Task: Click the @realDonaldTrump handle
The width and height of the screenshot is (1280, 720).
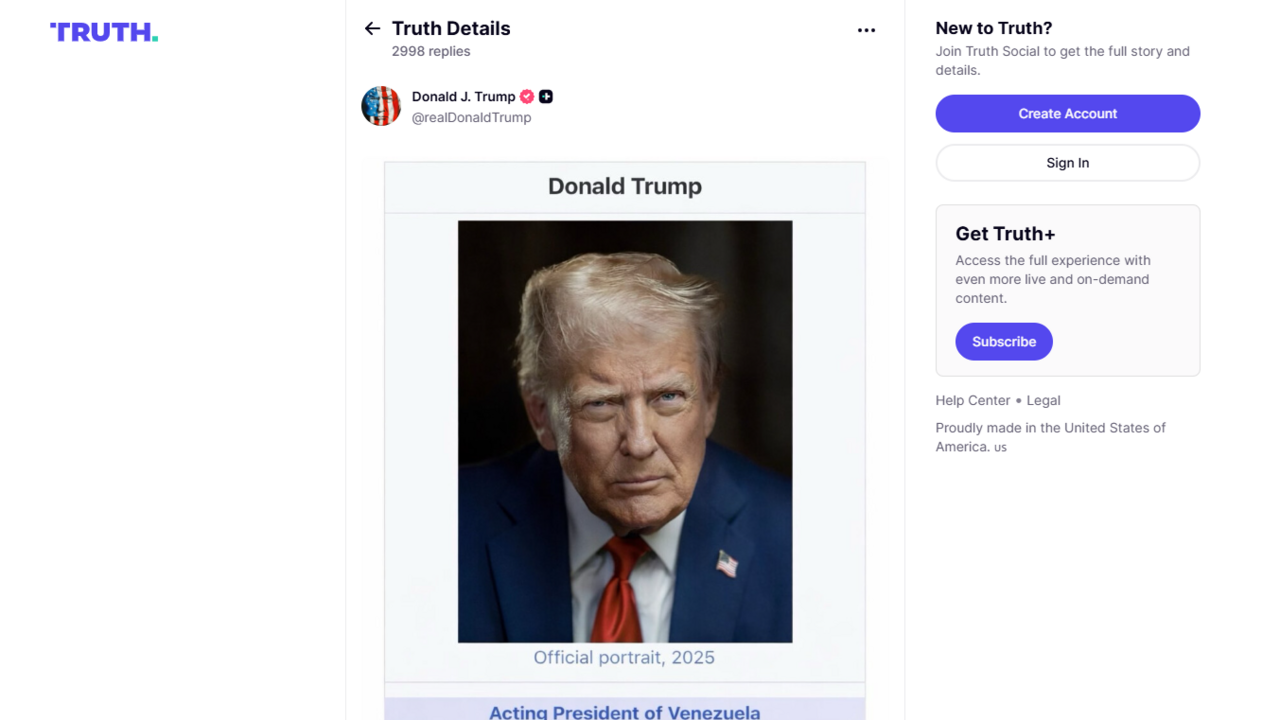Action: [x=471, y=118]
